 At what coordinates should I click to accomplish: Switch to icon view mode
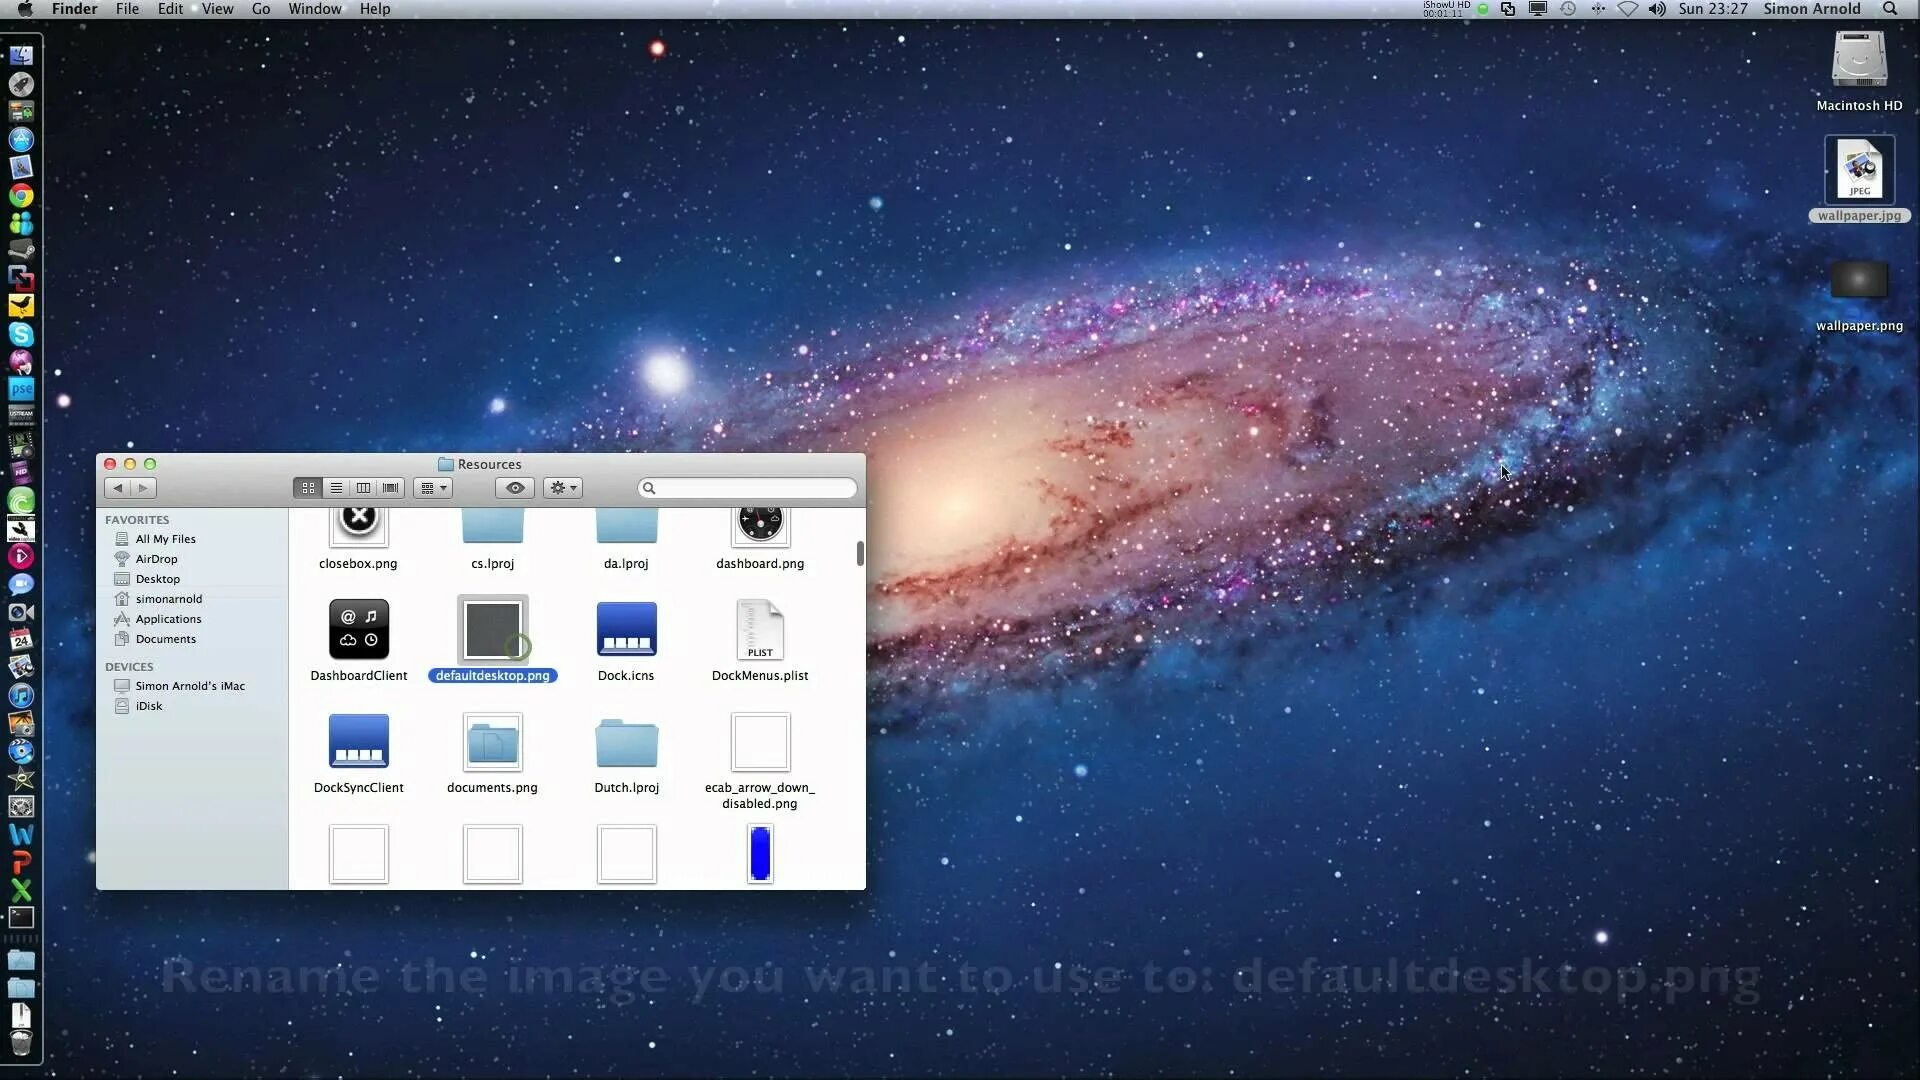[x=308, y=488]
